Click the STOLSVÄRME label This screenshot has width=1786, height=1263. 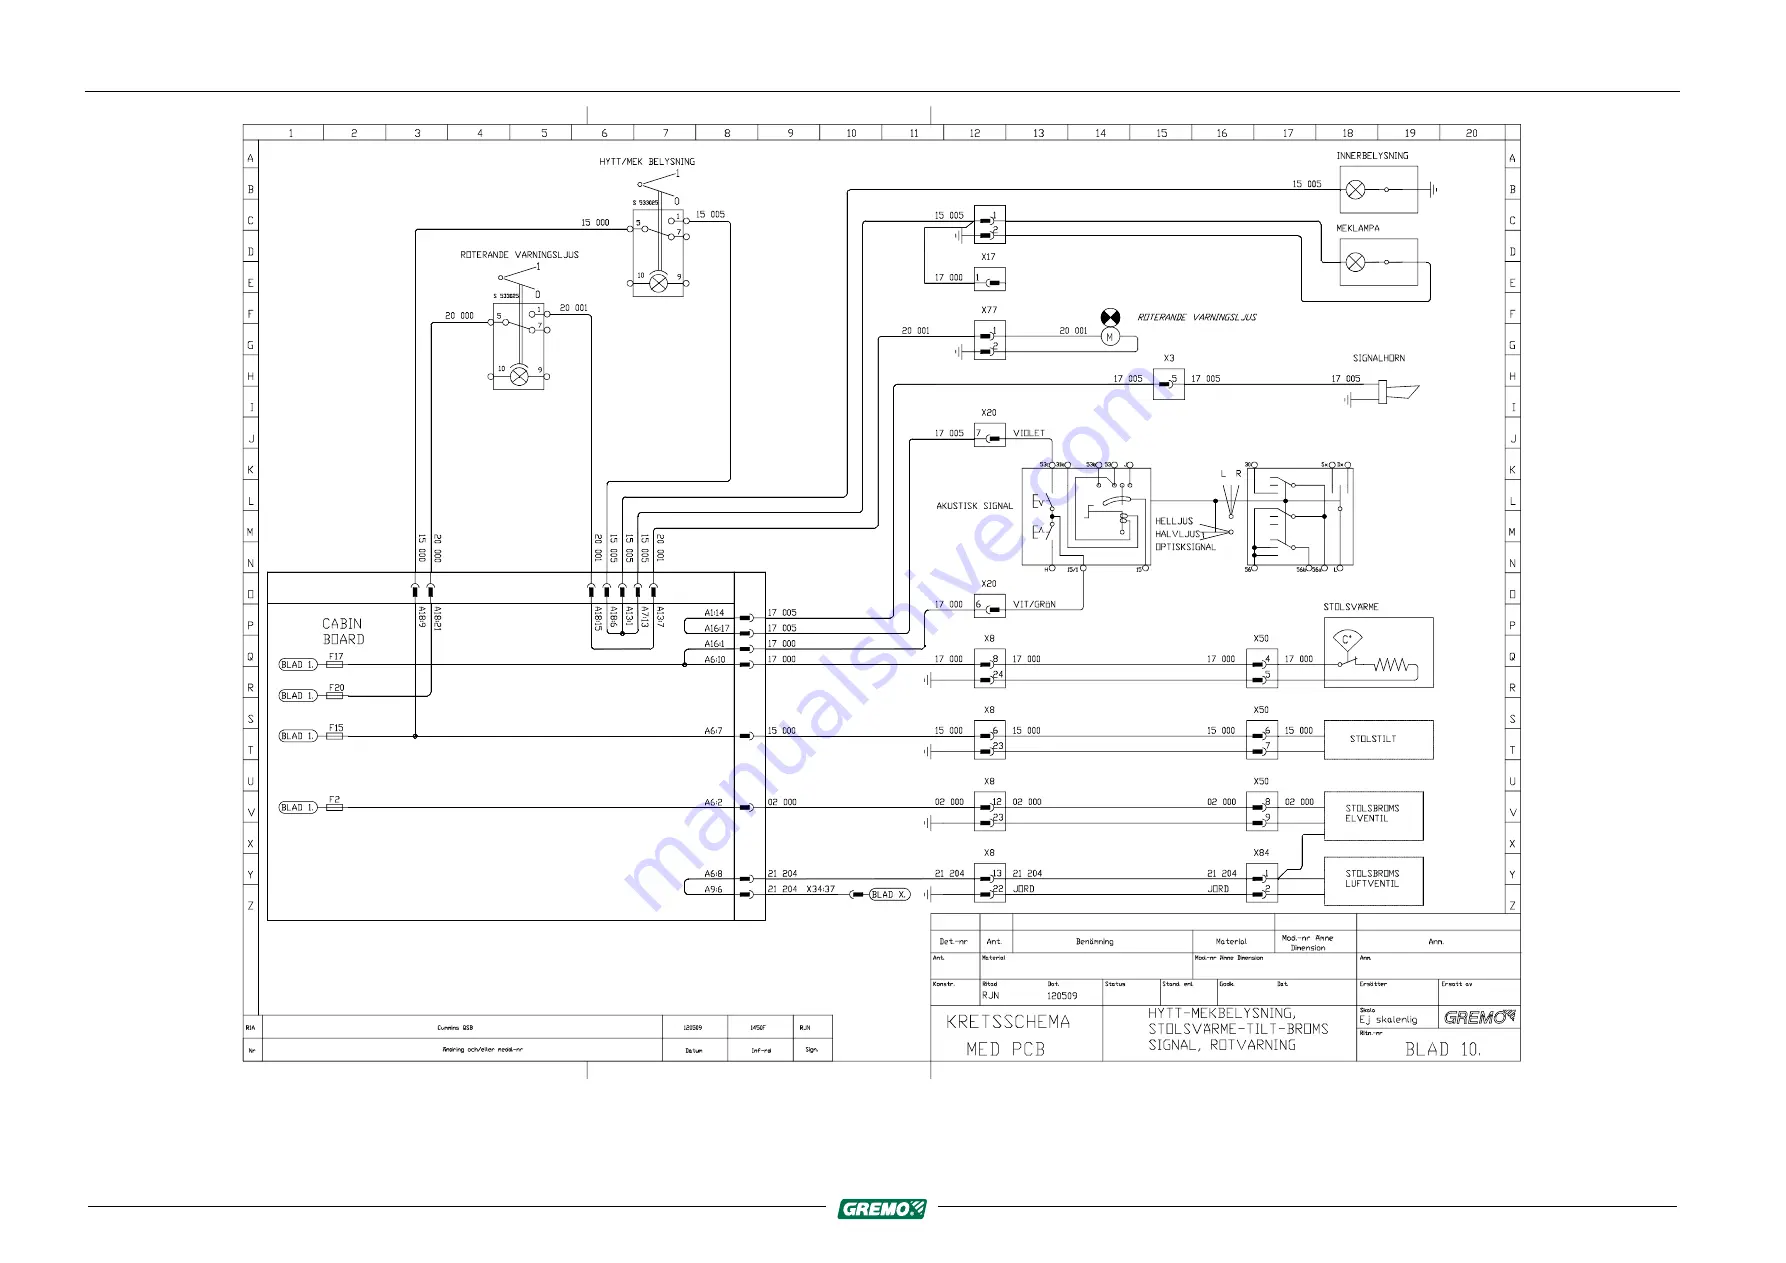coord(1351,607)
